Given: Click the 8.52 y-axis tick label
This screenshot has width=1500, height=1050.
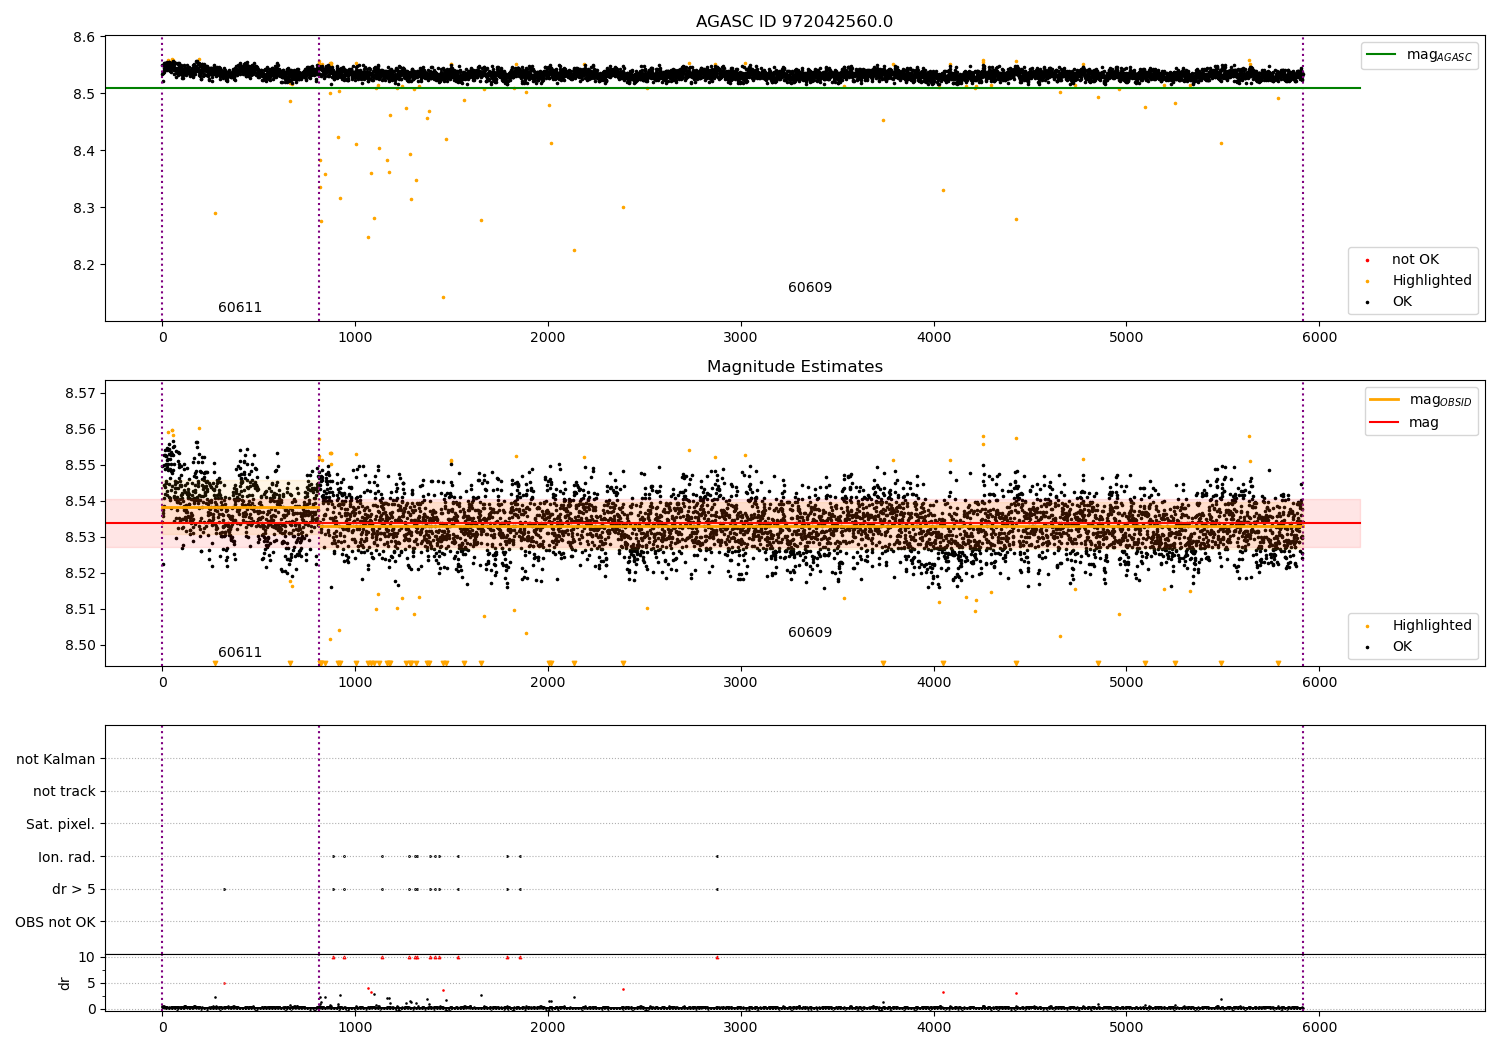Looking at the screenshot, I should [80, 573].
